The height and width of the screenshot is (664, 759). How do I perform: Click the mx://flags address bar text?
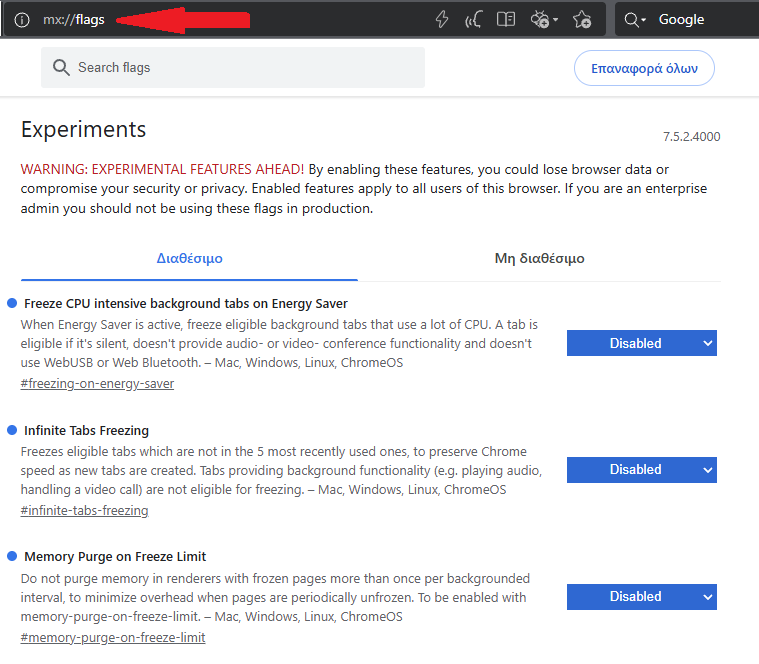point(74,20)
